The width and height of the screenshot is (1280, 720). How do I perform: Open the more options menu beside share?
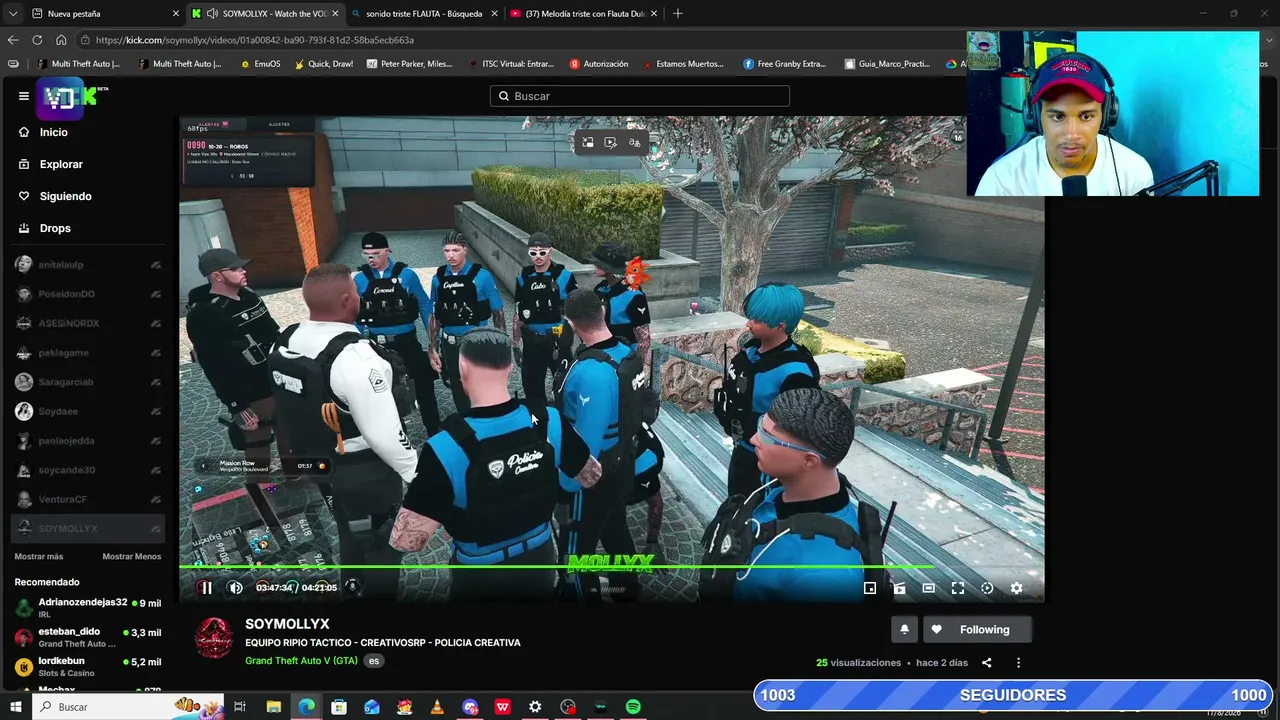[1018, 662]
